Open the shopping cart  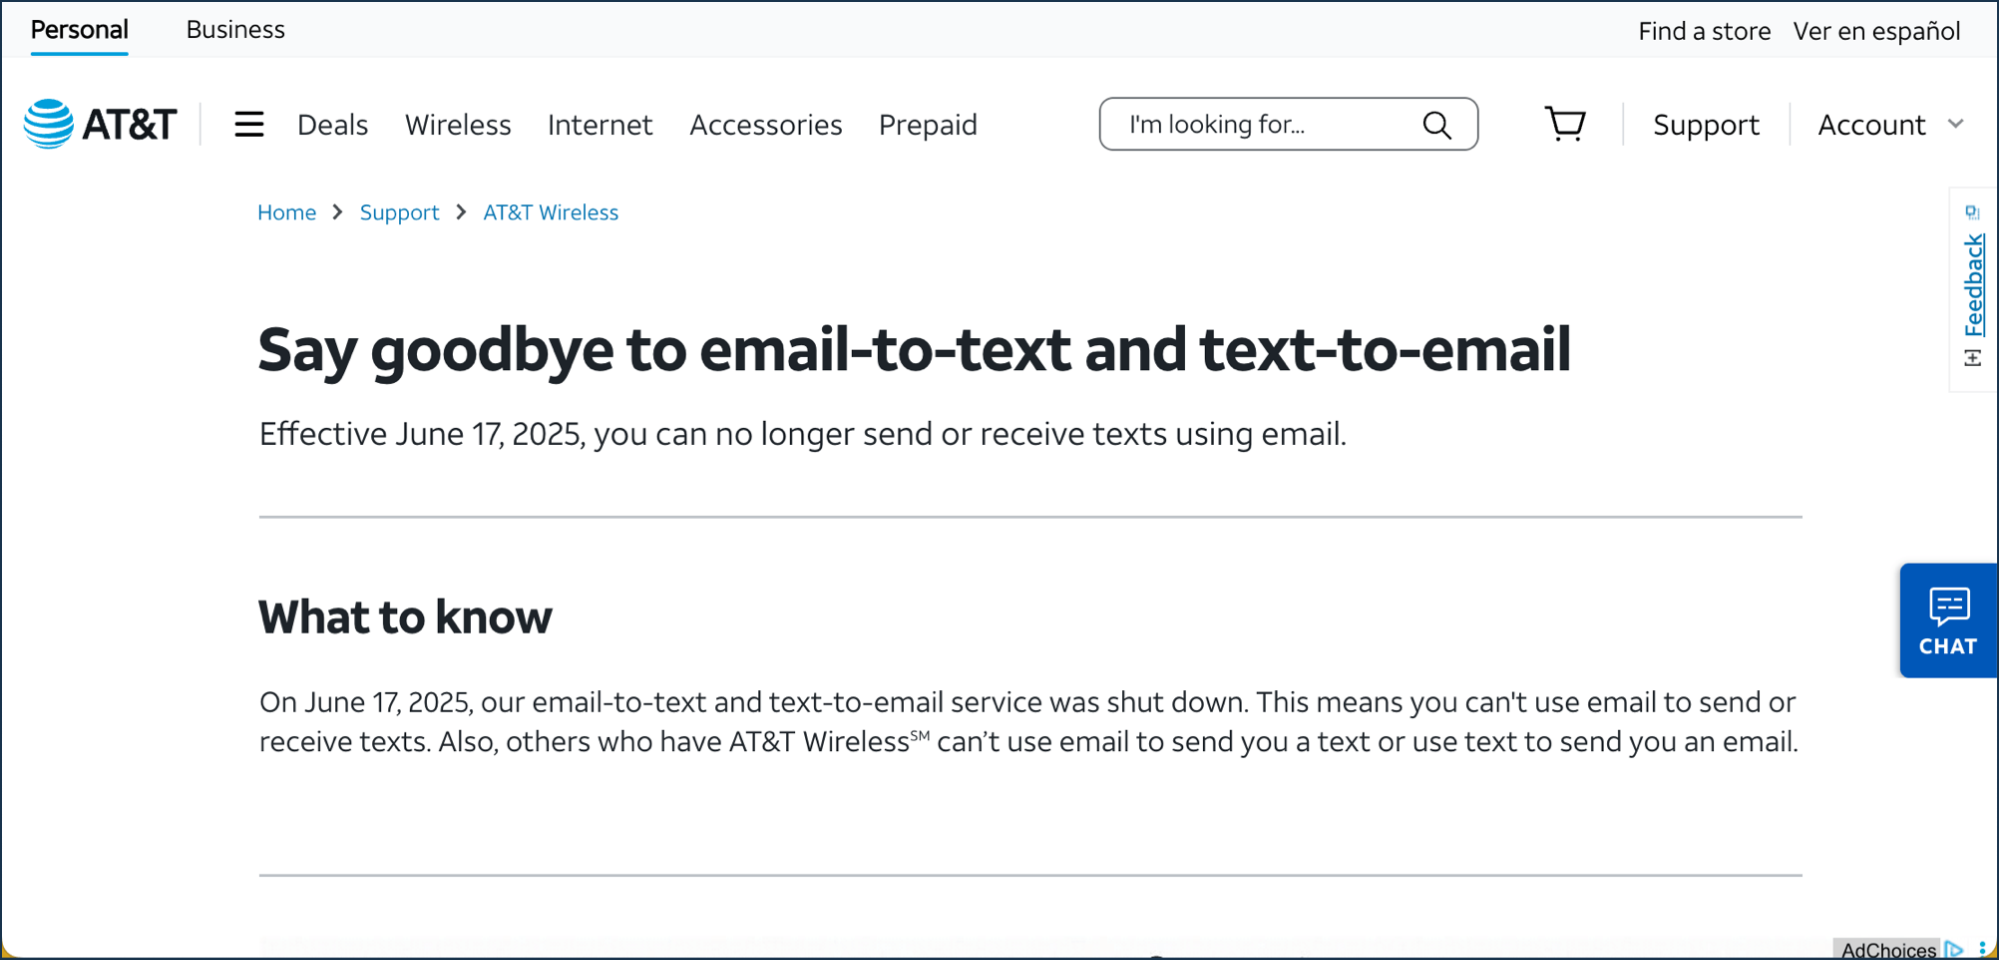tap(1565, 124)
